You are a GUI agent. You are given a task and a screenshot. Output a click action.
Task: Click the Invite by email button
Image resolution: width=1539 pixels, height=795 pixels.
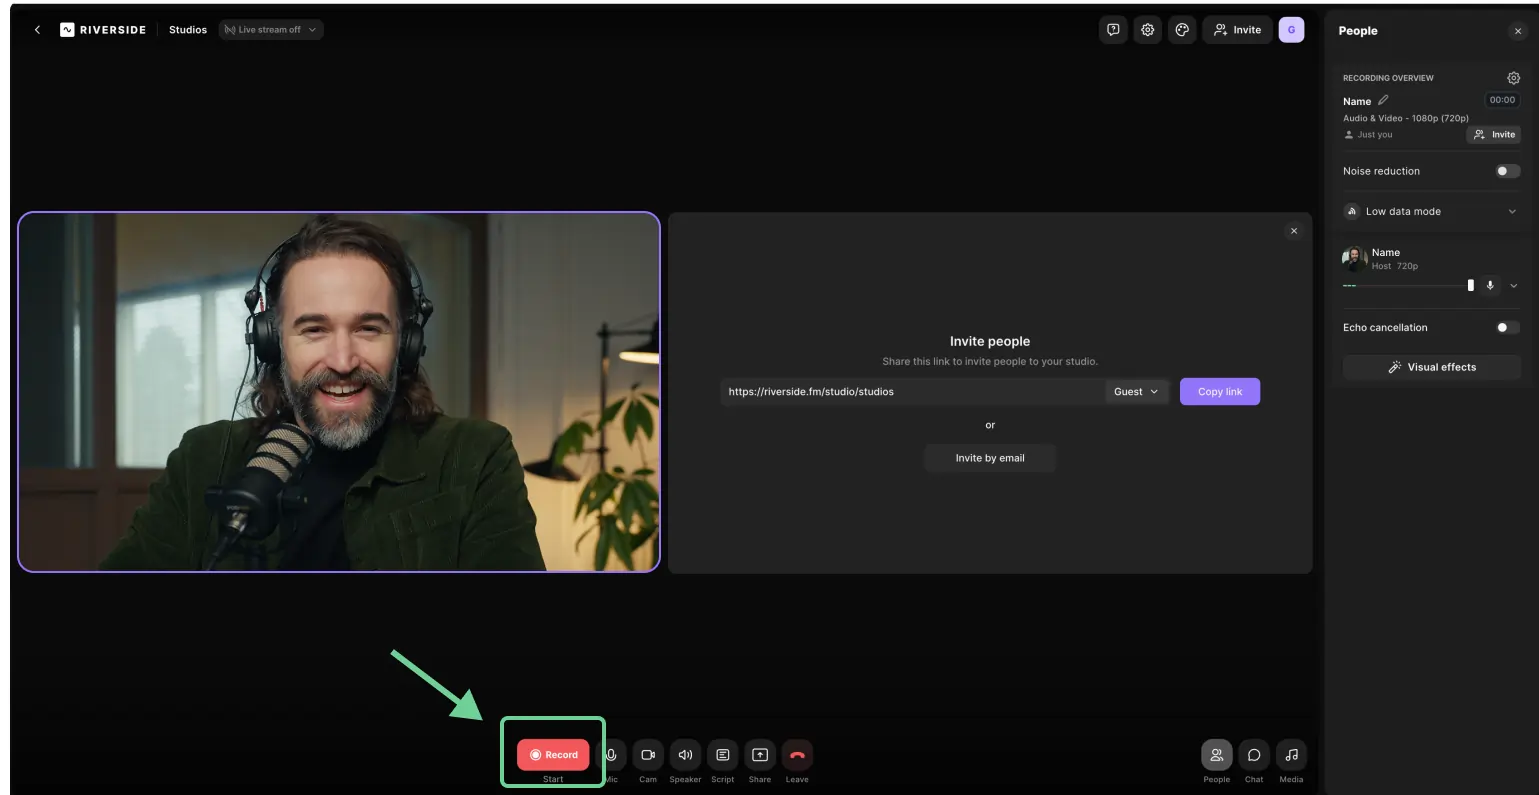[989, 457]
